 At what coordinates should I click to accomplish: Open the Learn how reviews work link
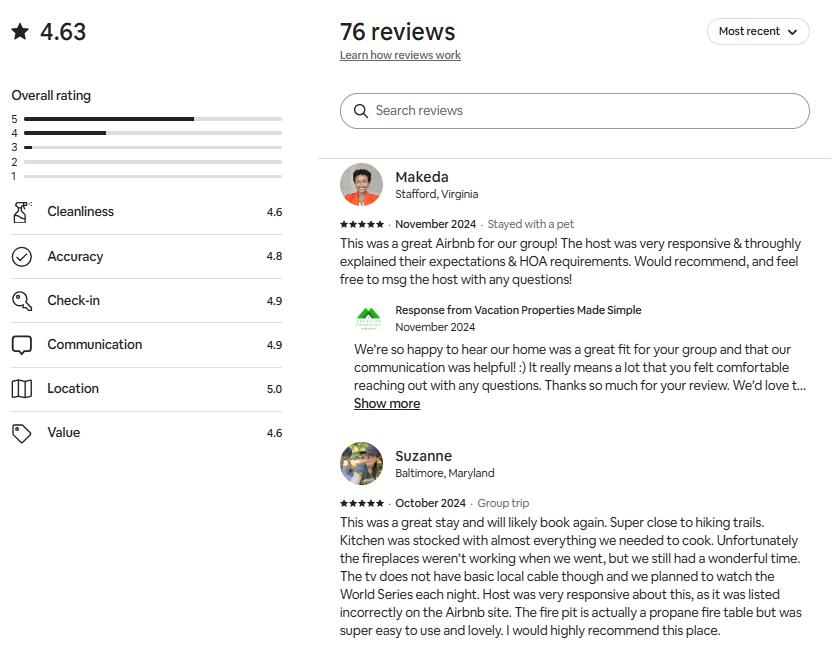[400, 56]
